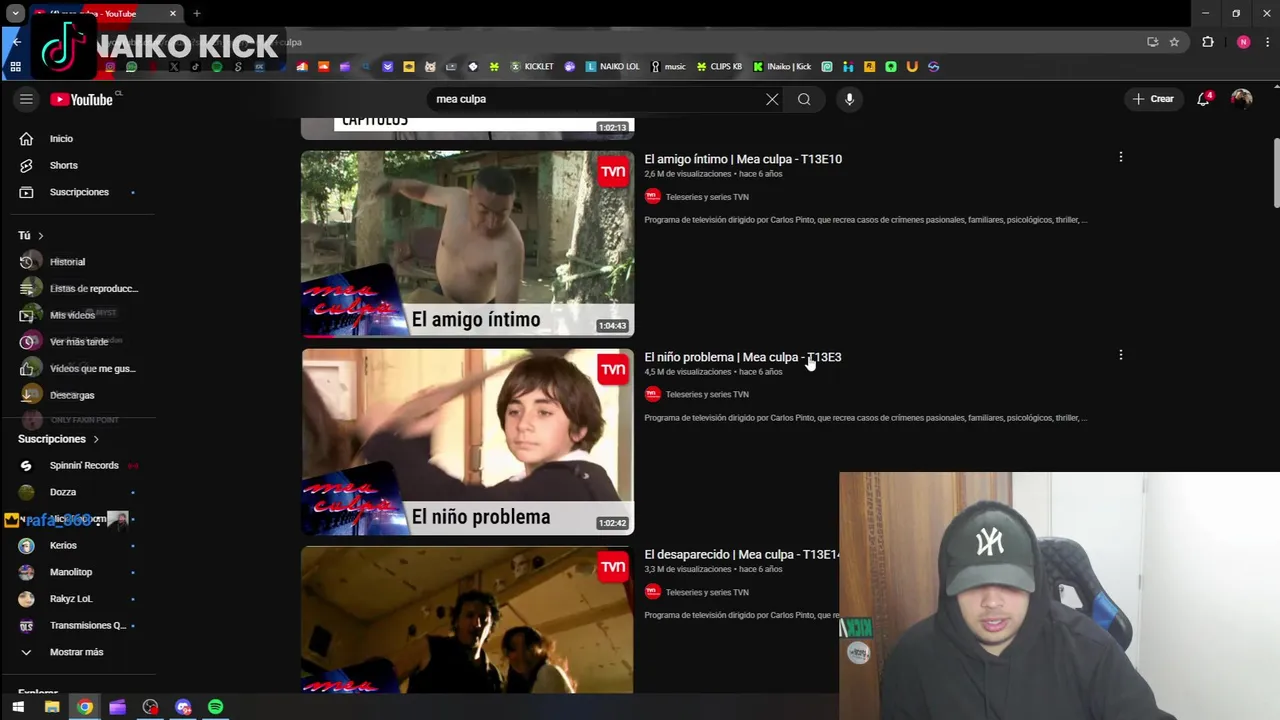Open Chrome extensions puzzle icon
The image size is (1280, 720).
click(1208, 42)
